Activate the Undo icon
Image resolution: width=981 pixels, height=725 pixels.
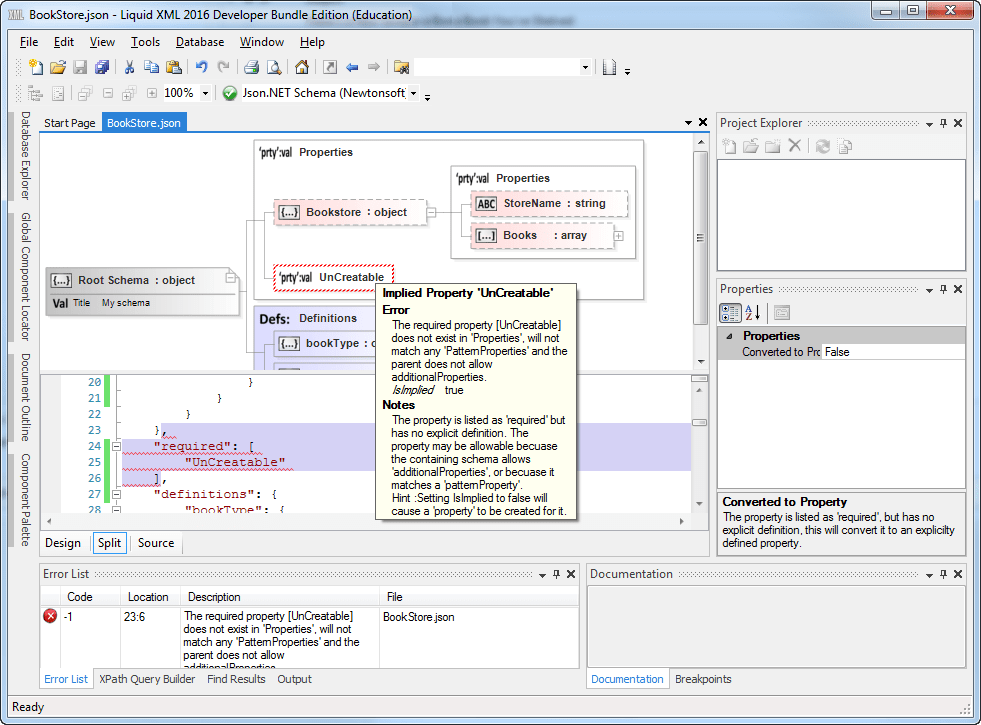(x=201, y=67)
